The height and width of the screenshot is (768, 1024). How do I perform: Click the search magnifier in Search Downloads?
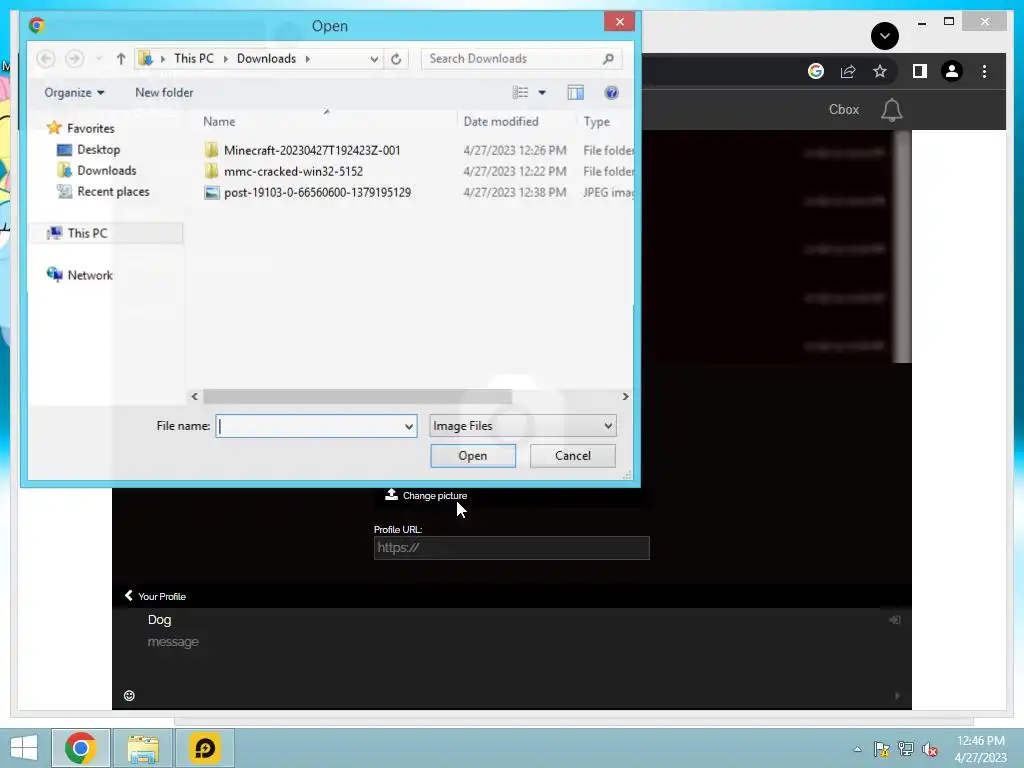click(608, 59)
